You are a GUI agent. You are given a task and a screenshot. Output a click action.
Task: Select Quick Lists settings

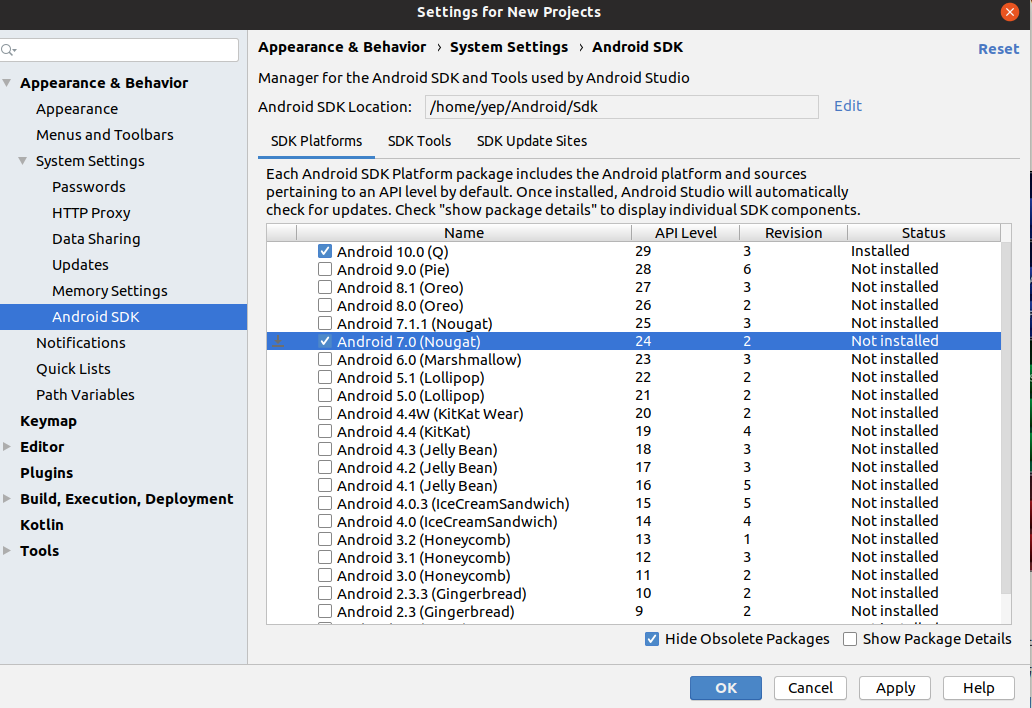73,369
